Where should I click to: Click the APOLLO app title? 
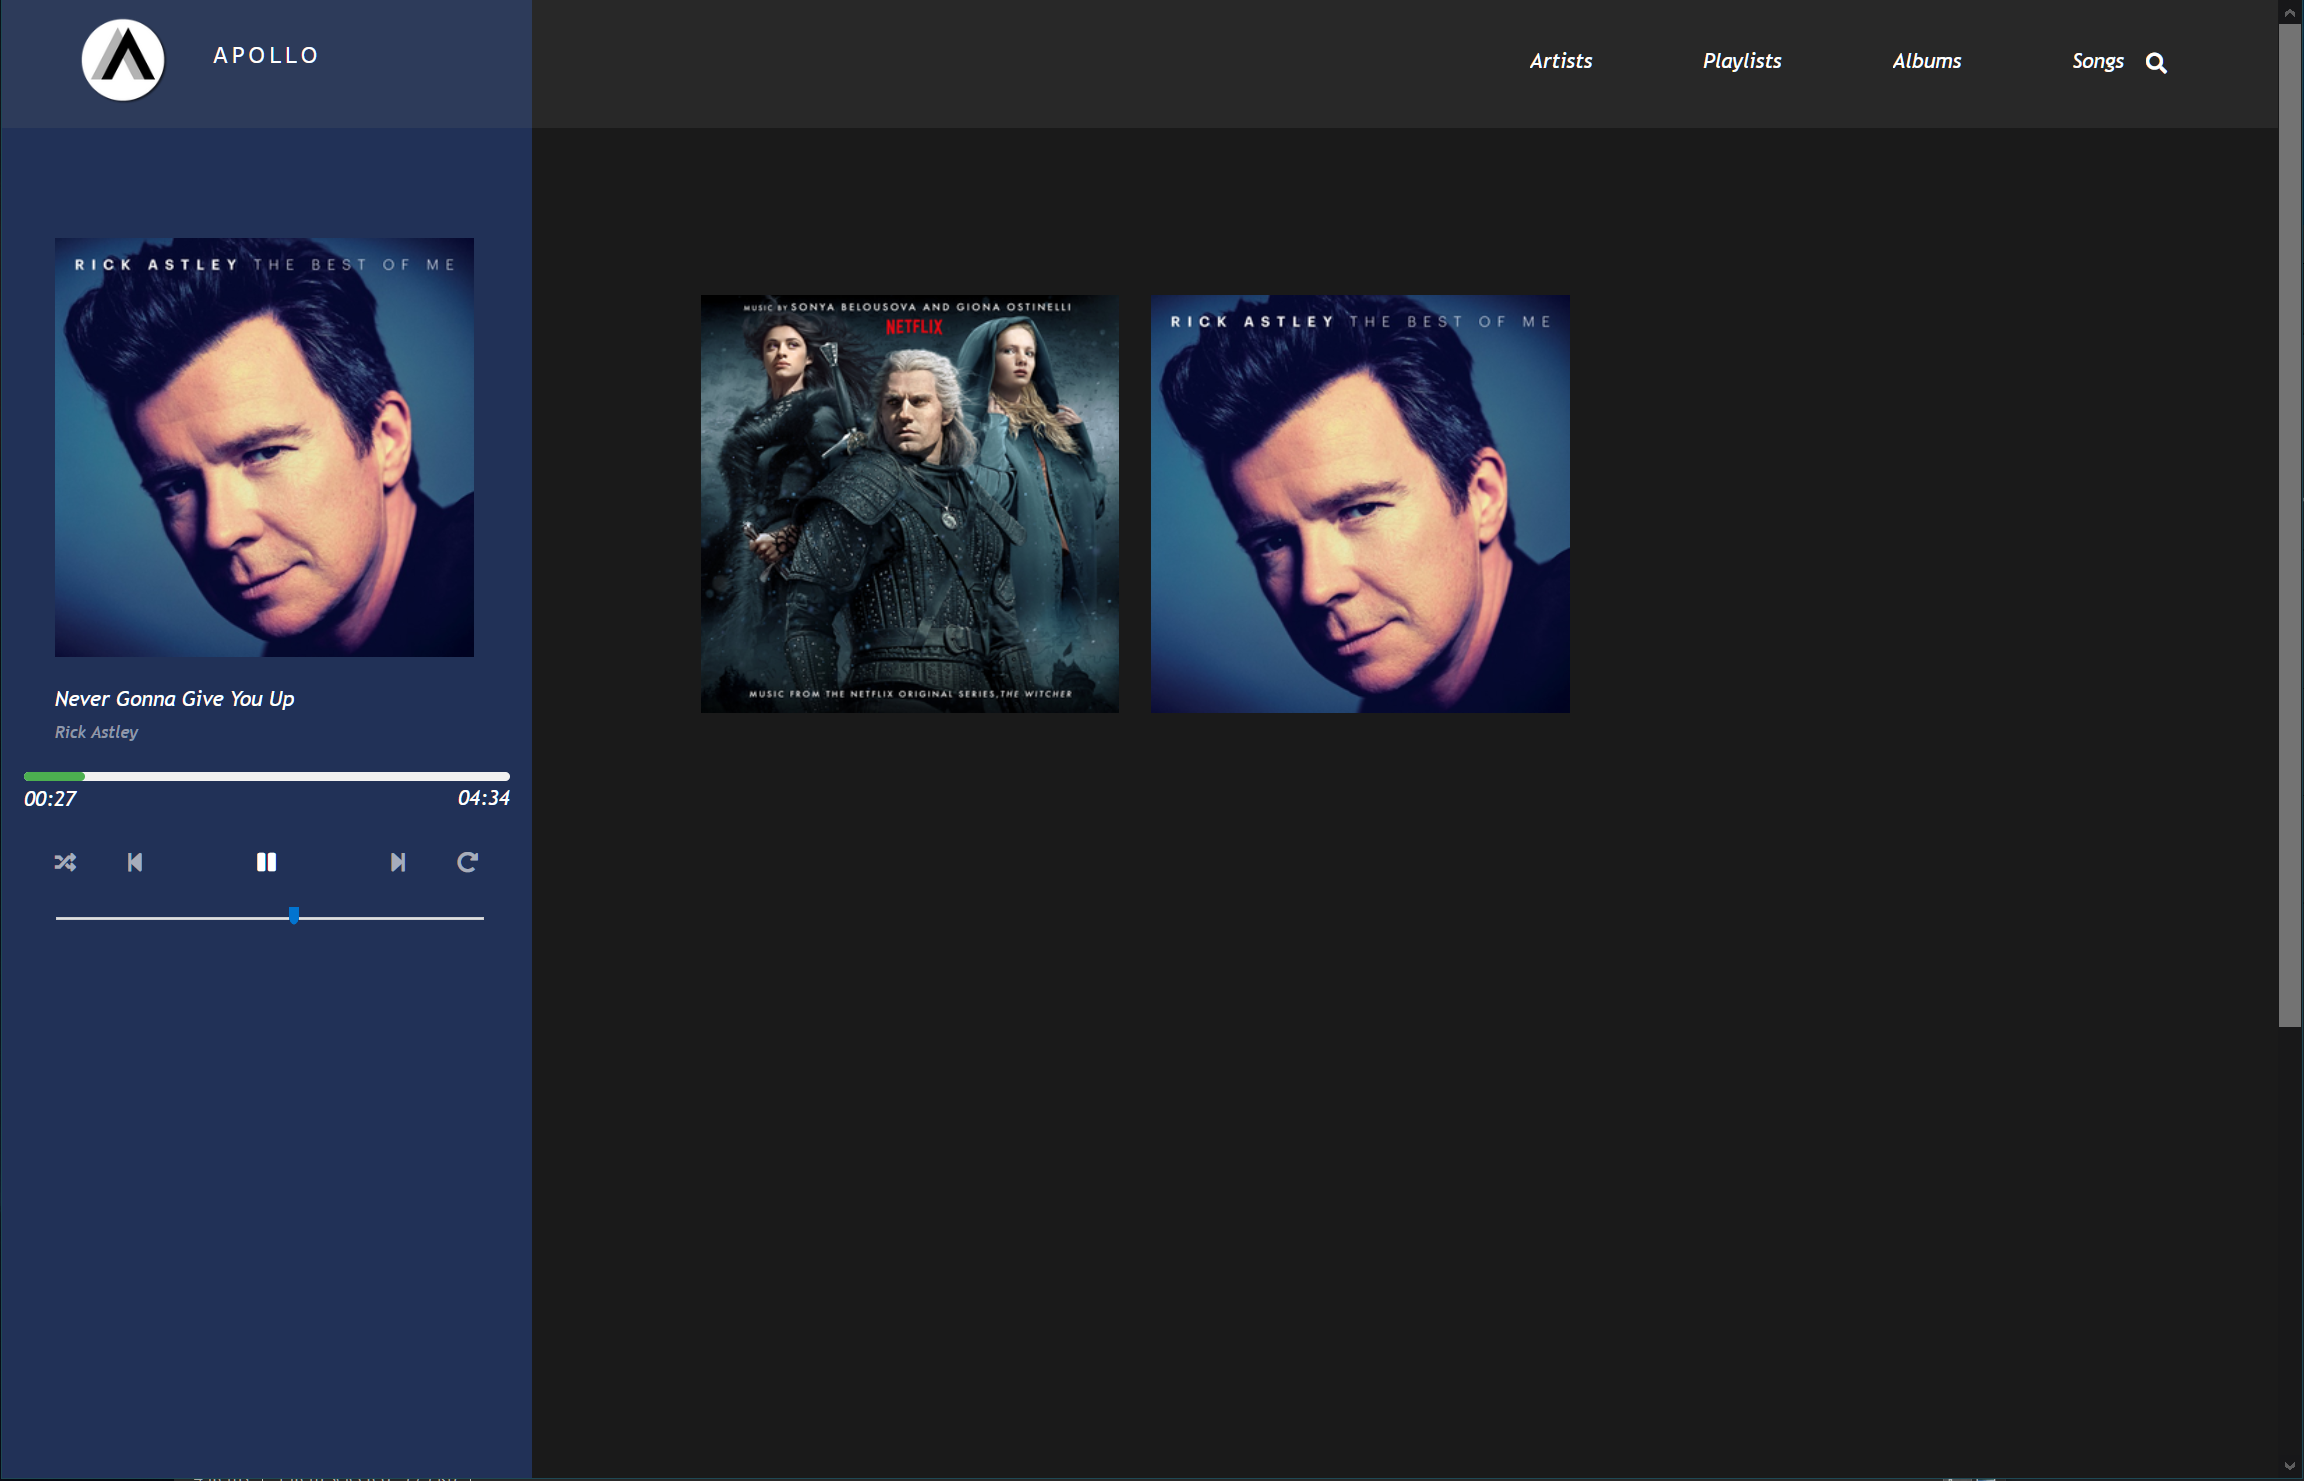click(x=266, y=56)
